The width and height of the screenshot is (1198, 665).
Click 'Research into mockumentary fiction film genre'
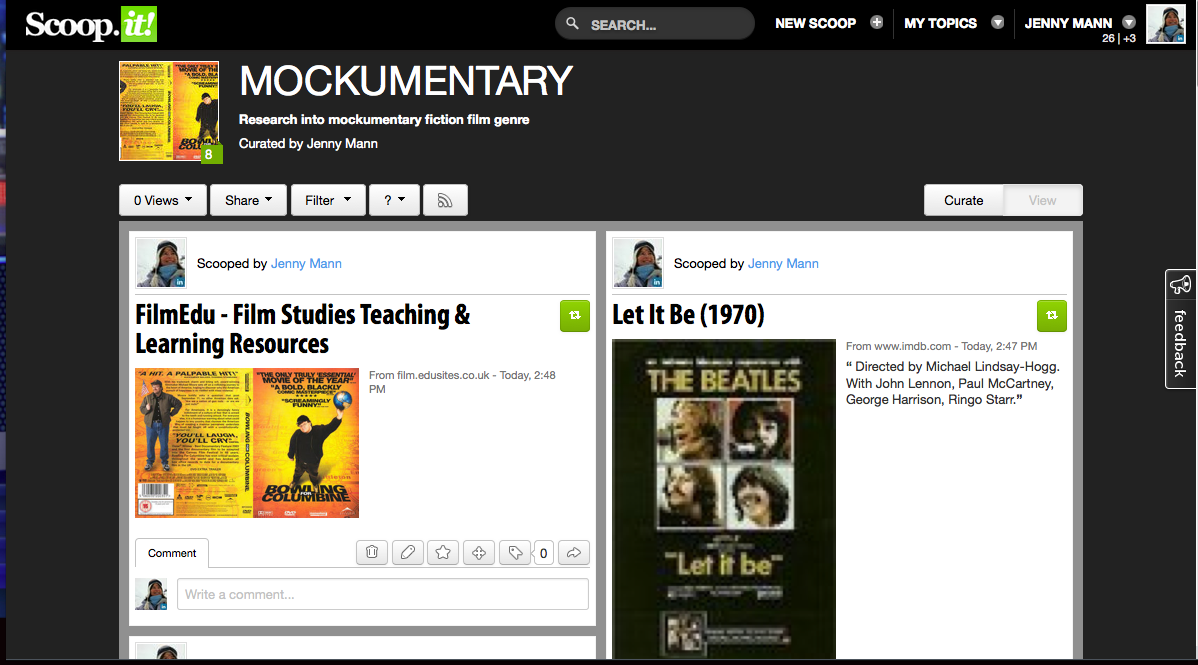(x=384, y=119)
